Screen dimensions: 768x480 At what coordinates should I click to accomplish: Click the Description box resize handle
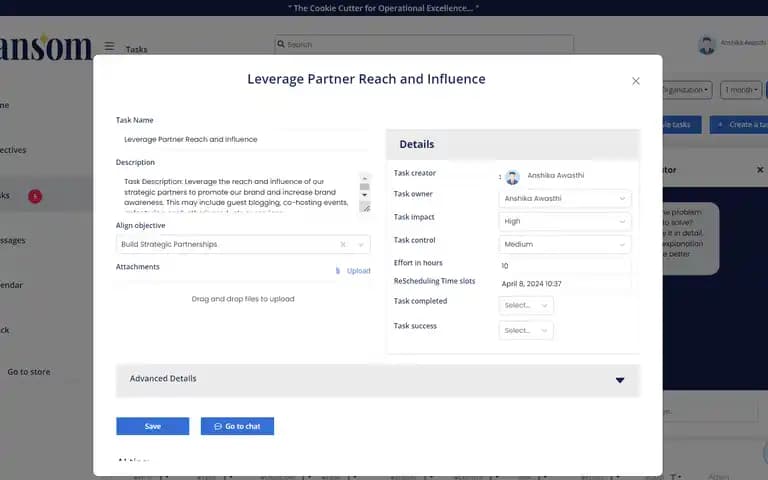click(365, 208)
